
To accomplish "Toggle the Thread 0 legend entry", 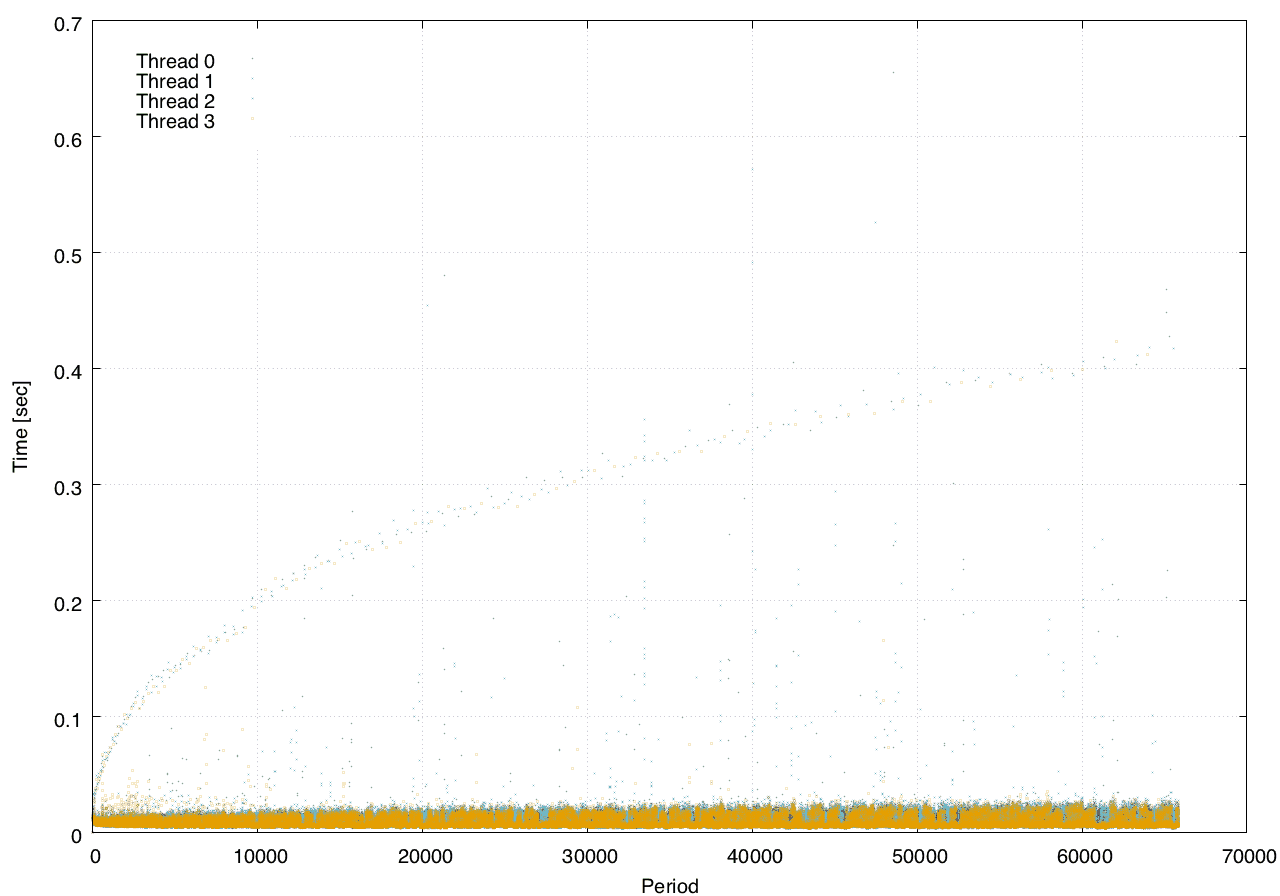I will pyautogui.click(x=175, y=61).
